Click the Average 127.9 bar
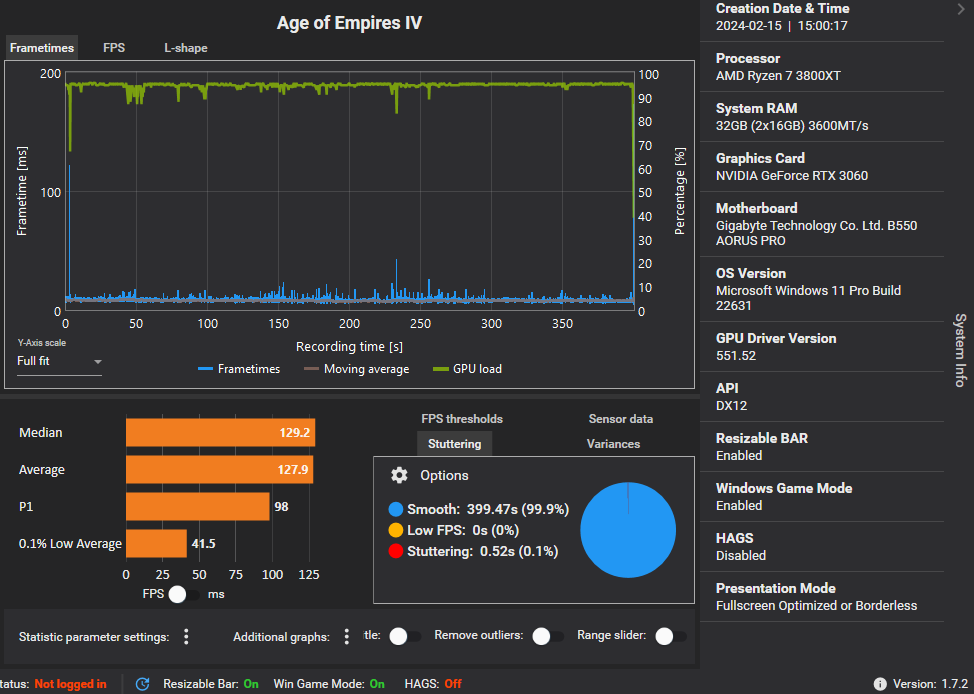Screen dimensions: 974x694 [219, 470]
